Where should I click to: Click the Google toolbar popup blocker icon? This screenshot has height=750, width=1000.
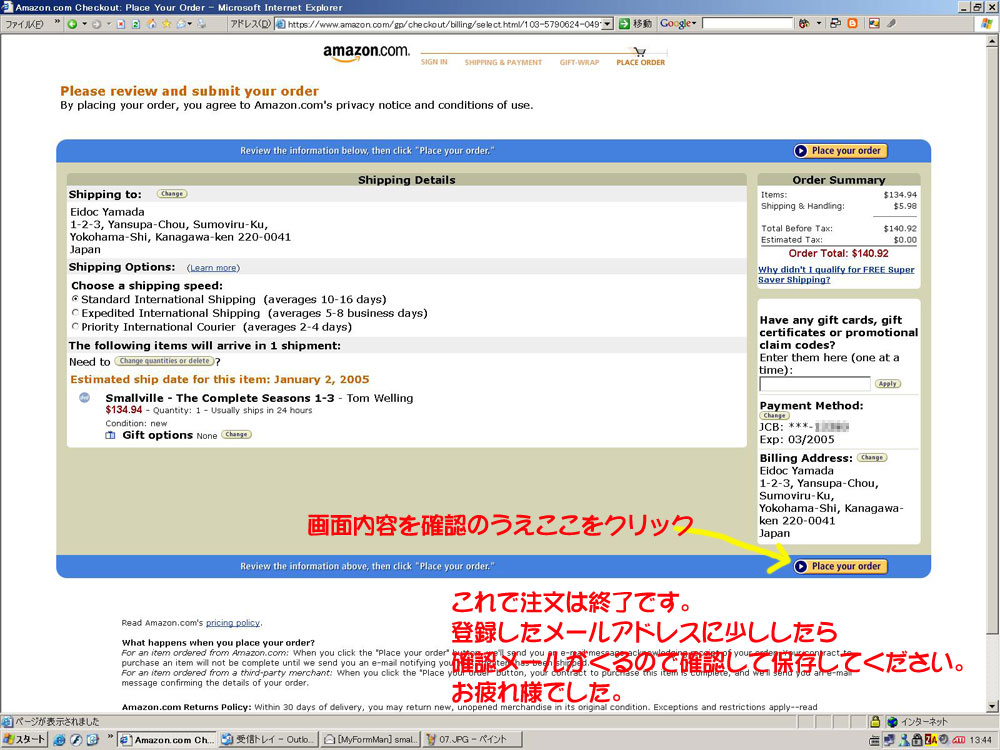pyautogui.click(x=835, y=24)
